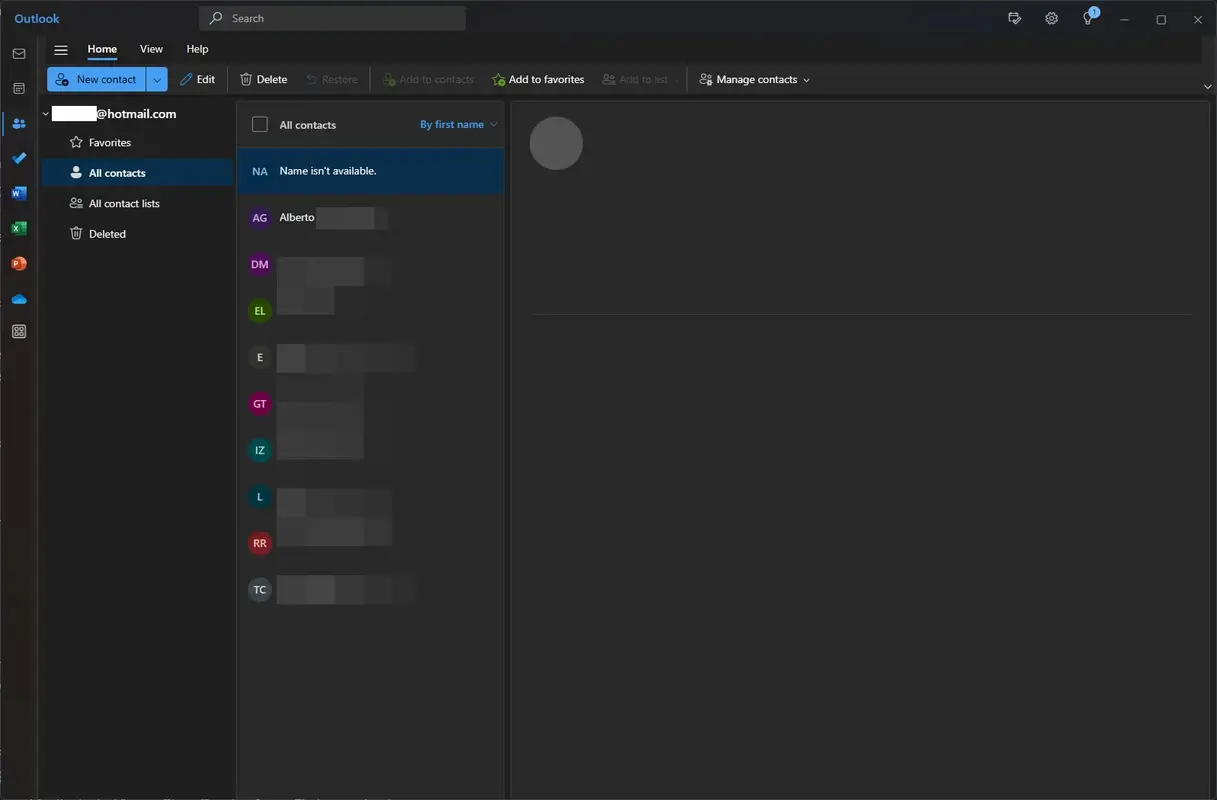Switch to the Calendar app icon
The image size is (1217, 800).
(18, 88)
